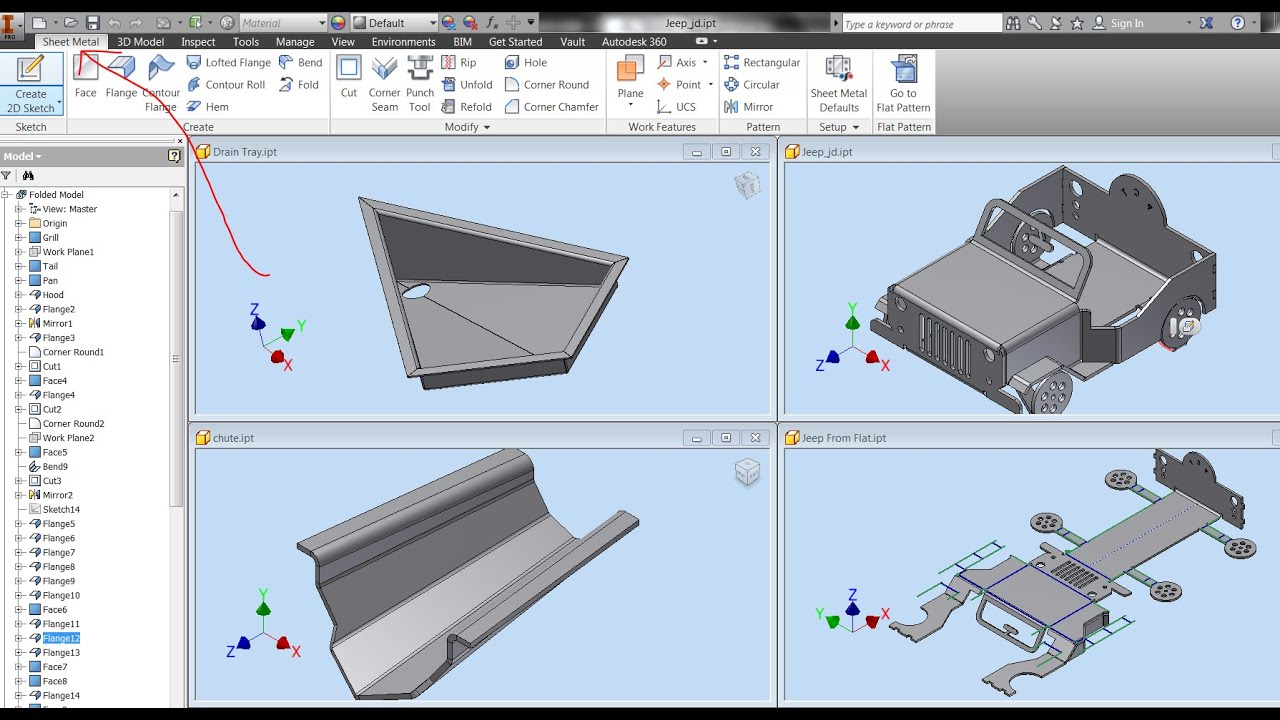The width and height of the screenshot is (1280, 720).
Task: Select Flange12 in the model tree
Action: pos(61,638)
